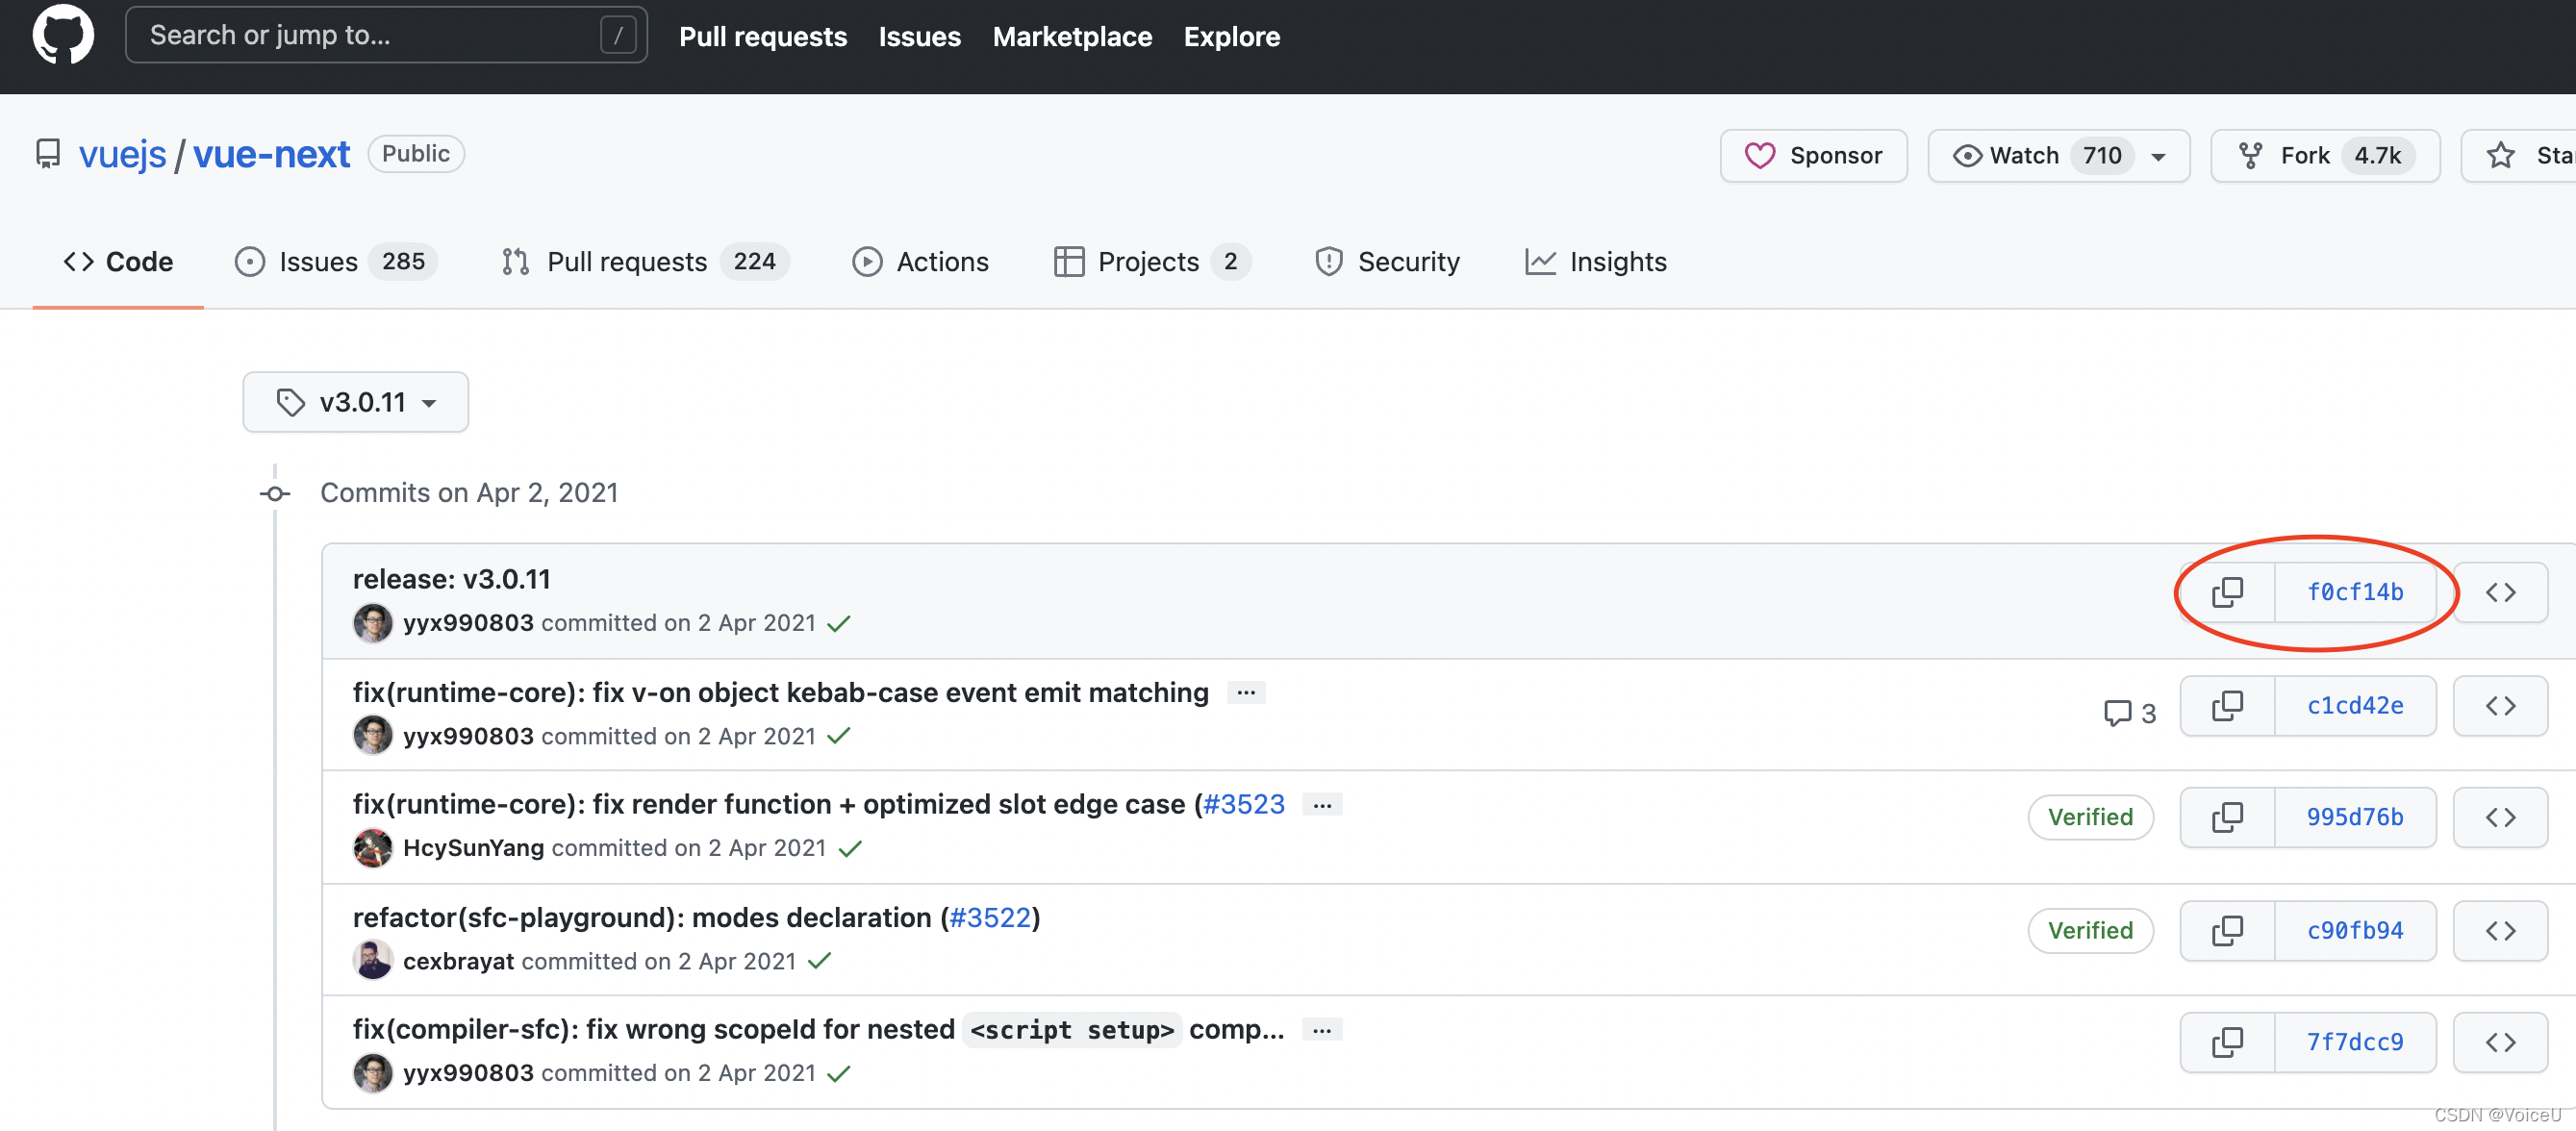Go to GitHub home via Octocat logo
The image size is (2576, 1131).
[63, 35]
